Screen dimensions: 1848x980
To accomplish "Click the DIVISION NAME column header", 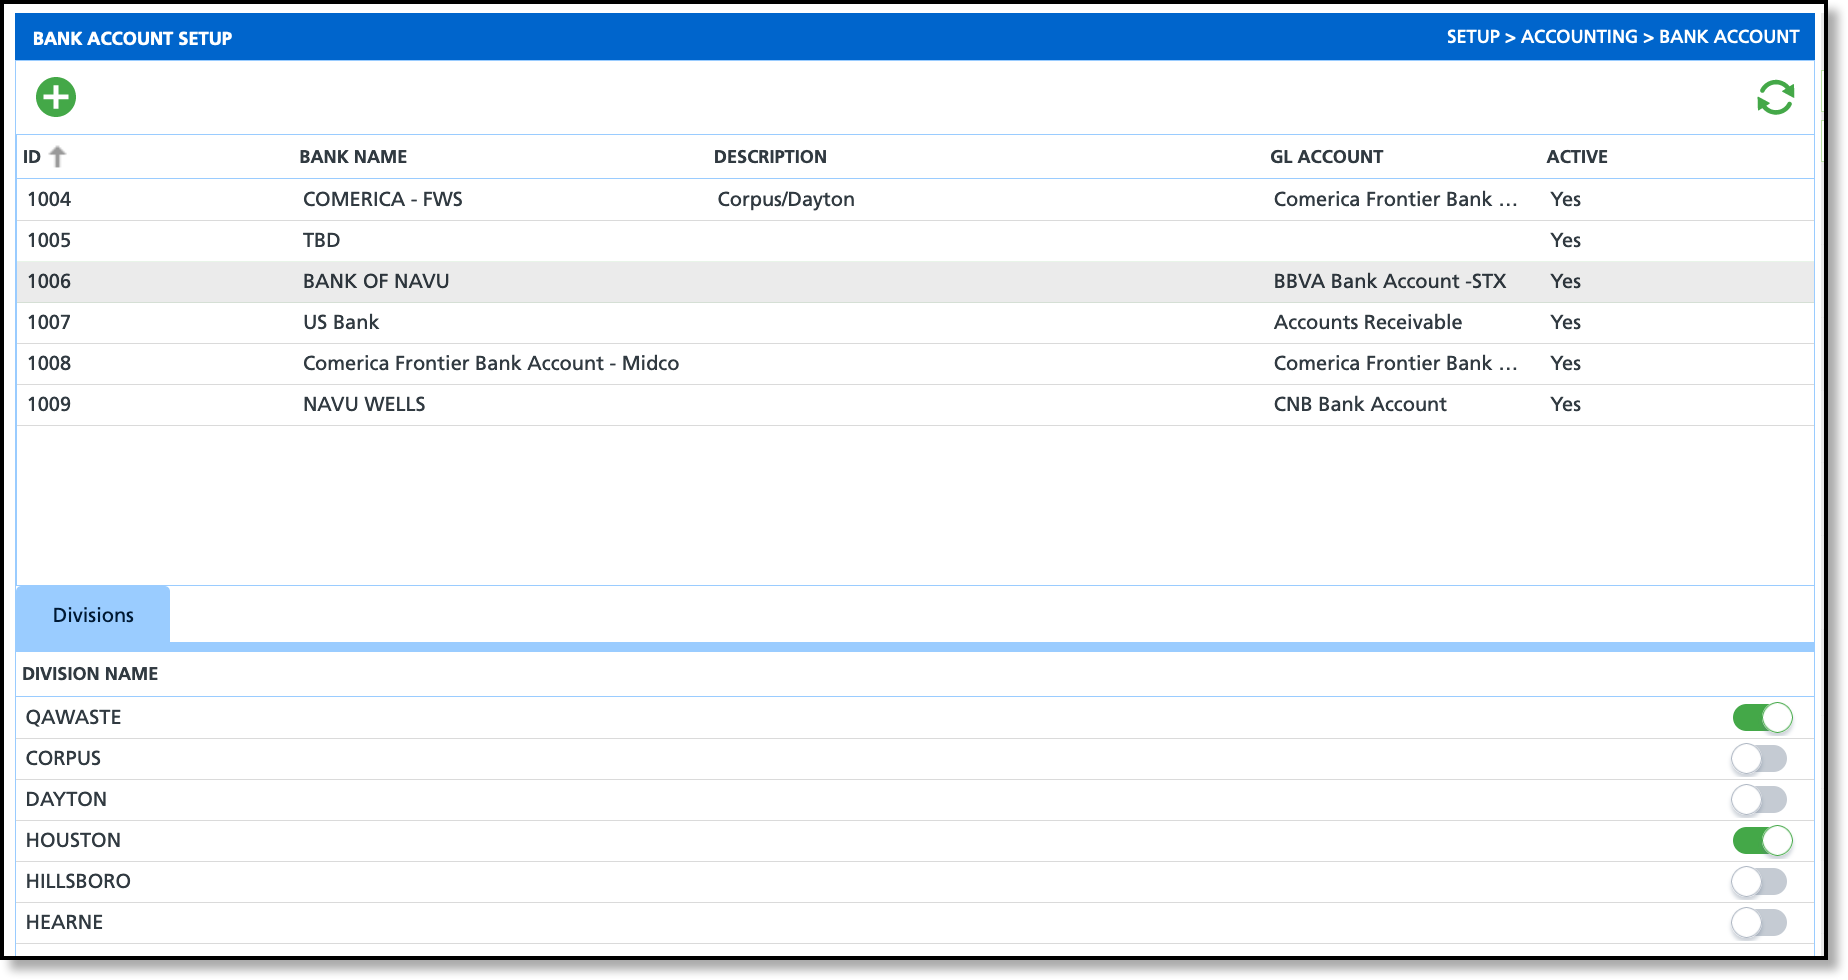I will 90,674.
